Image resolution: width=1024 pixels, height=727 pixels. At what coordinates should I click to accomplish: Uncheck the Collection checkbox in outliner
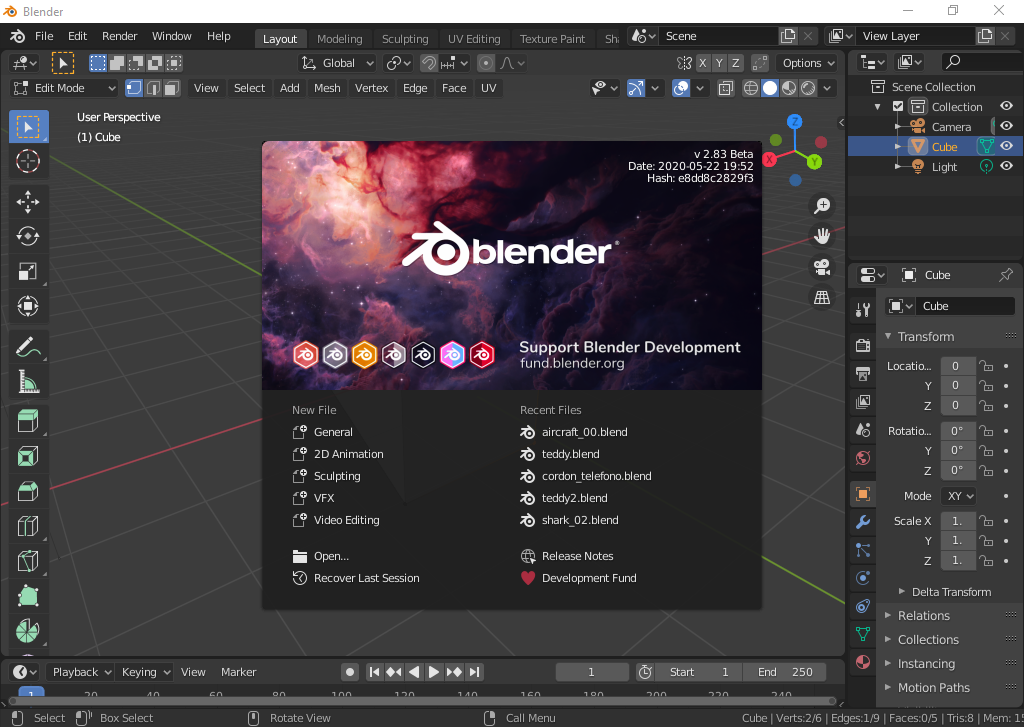(x=898, y=106)
